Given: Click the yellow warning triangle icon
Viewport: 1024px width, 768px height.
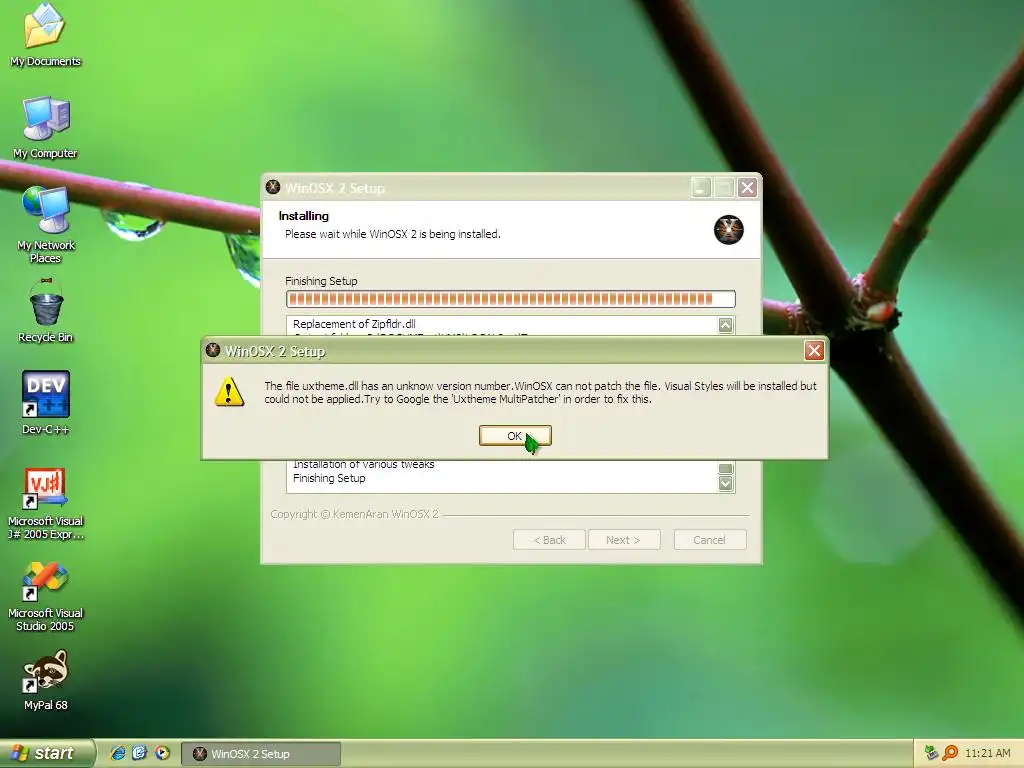Looking at the screenshot, I should [229, 392].
